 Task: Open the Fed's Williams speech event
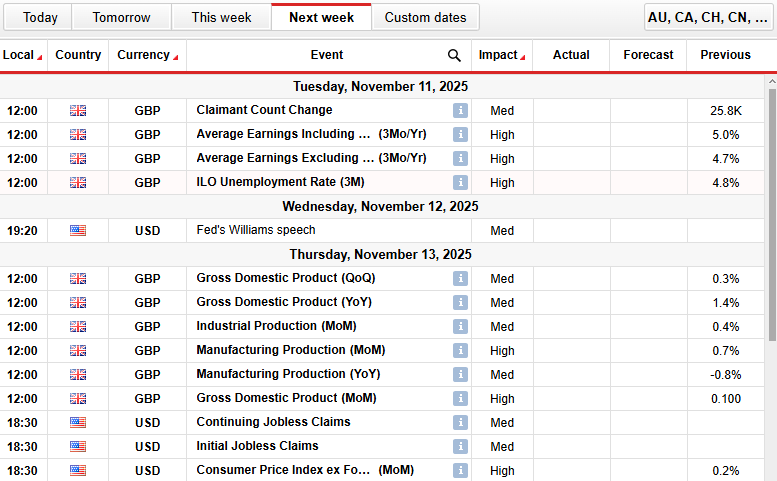[x=255, y=230]
